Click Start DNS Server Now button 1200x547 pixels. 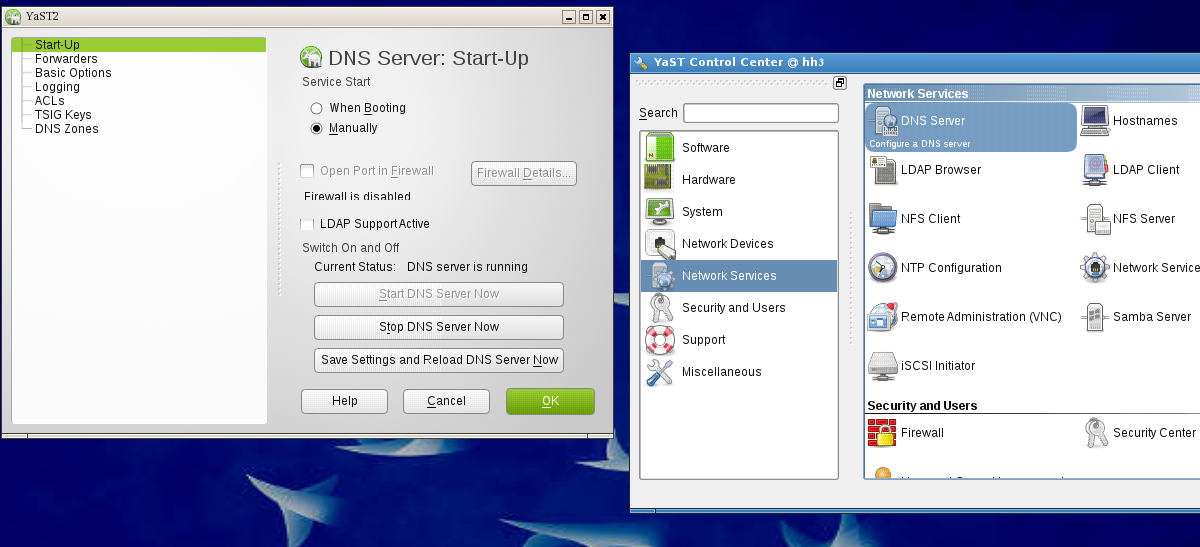pyautogui.click(x=439, y=294)
